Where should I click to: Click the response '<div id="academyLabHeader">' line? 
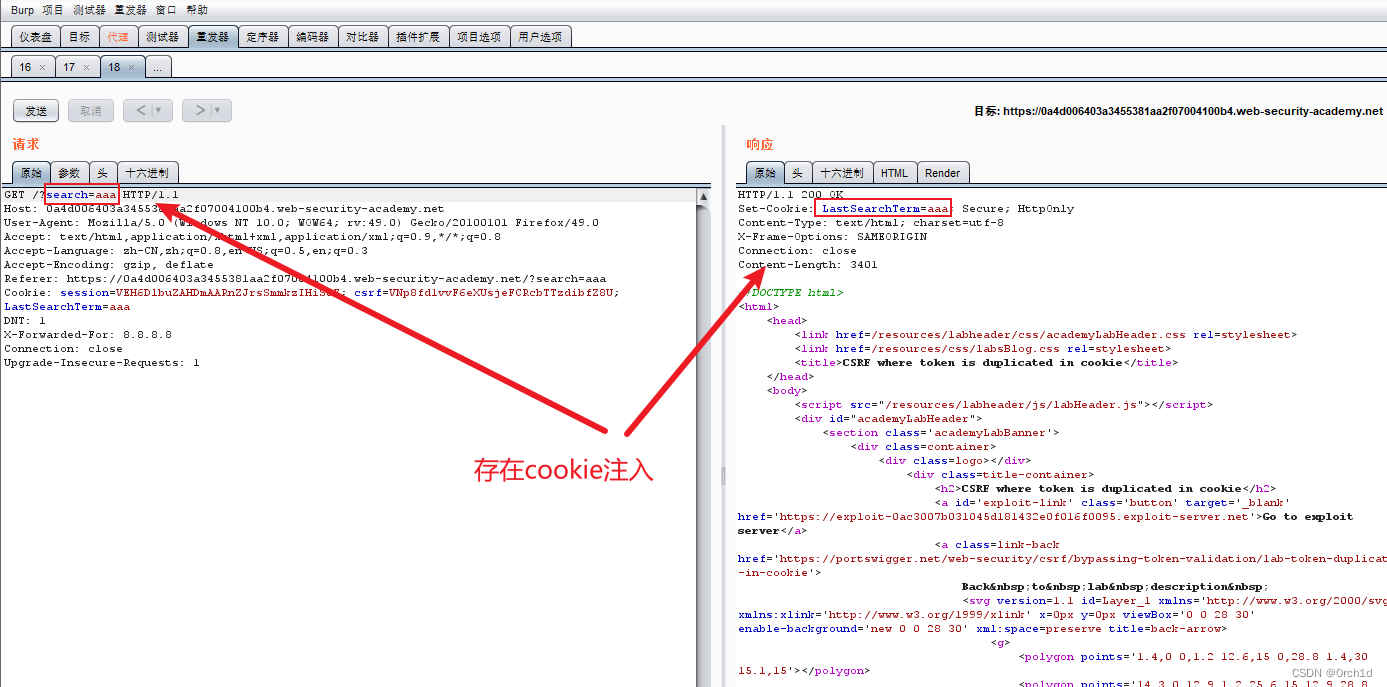[x=888, y=419]
